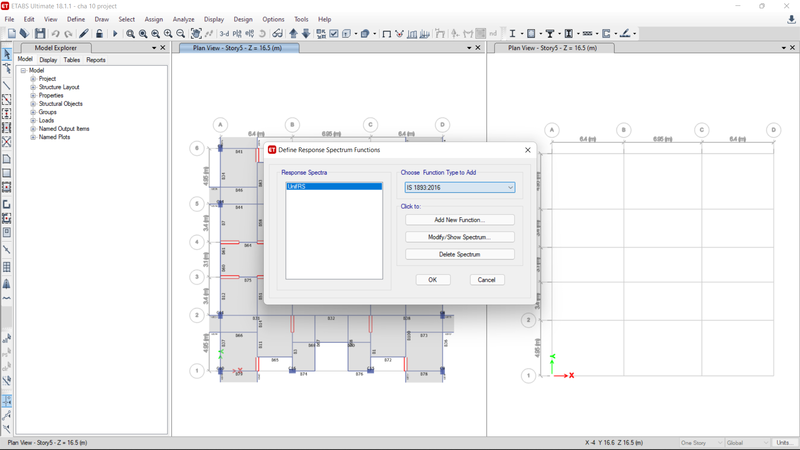The image size is (800, 450).
Task: Click the Delete Spectrum button
Action: pos(460,254)
